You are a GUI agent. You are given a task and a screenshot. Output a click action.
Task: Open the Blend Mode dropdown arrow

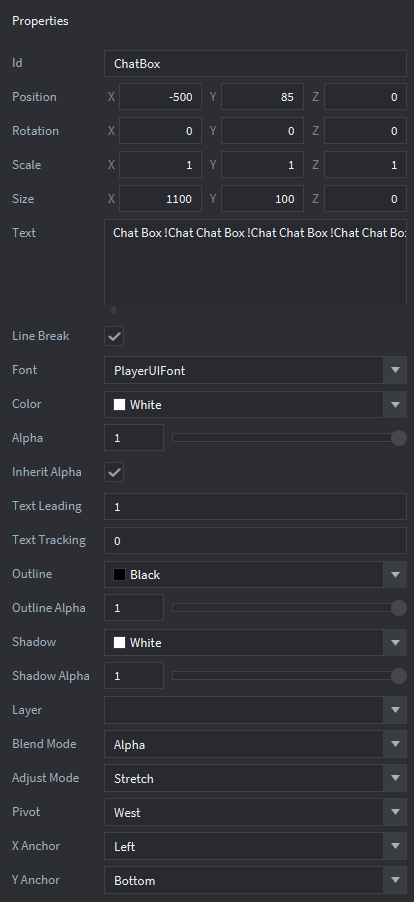(395, 744)
